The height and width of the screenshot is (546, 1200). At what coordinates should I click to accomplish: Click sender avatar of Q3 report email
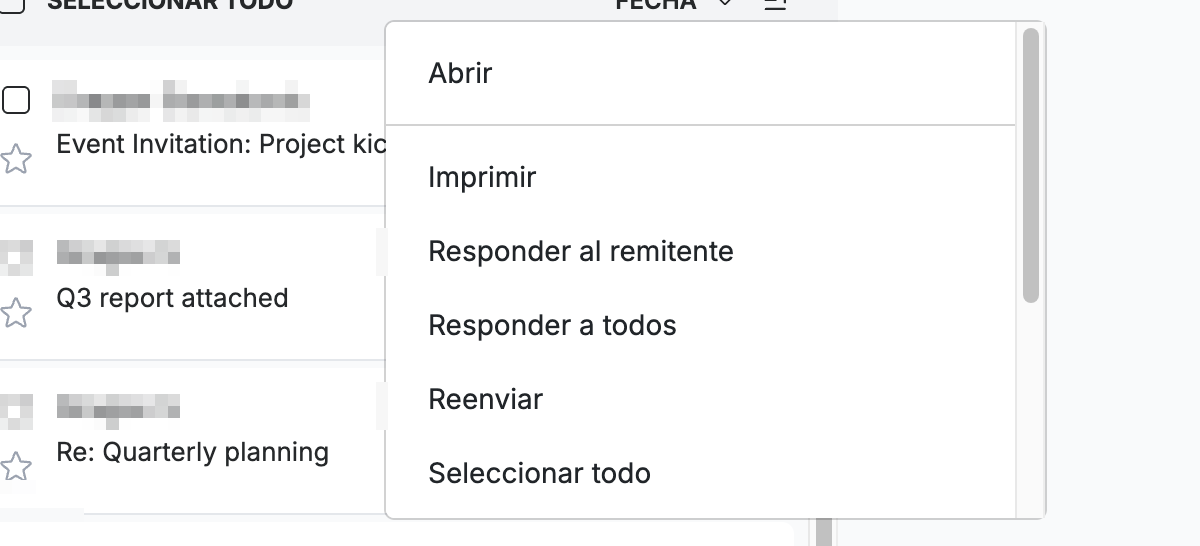coord(16,256)
